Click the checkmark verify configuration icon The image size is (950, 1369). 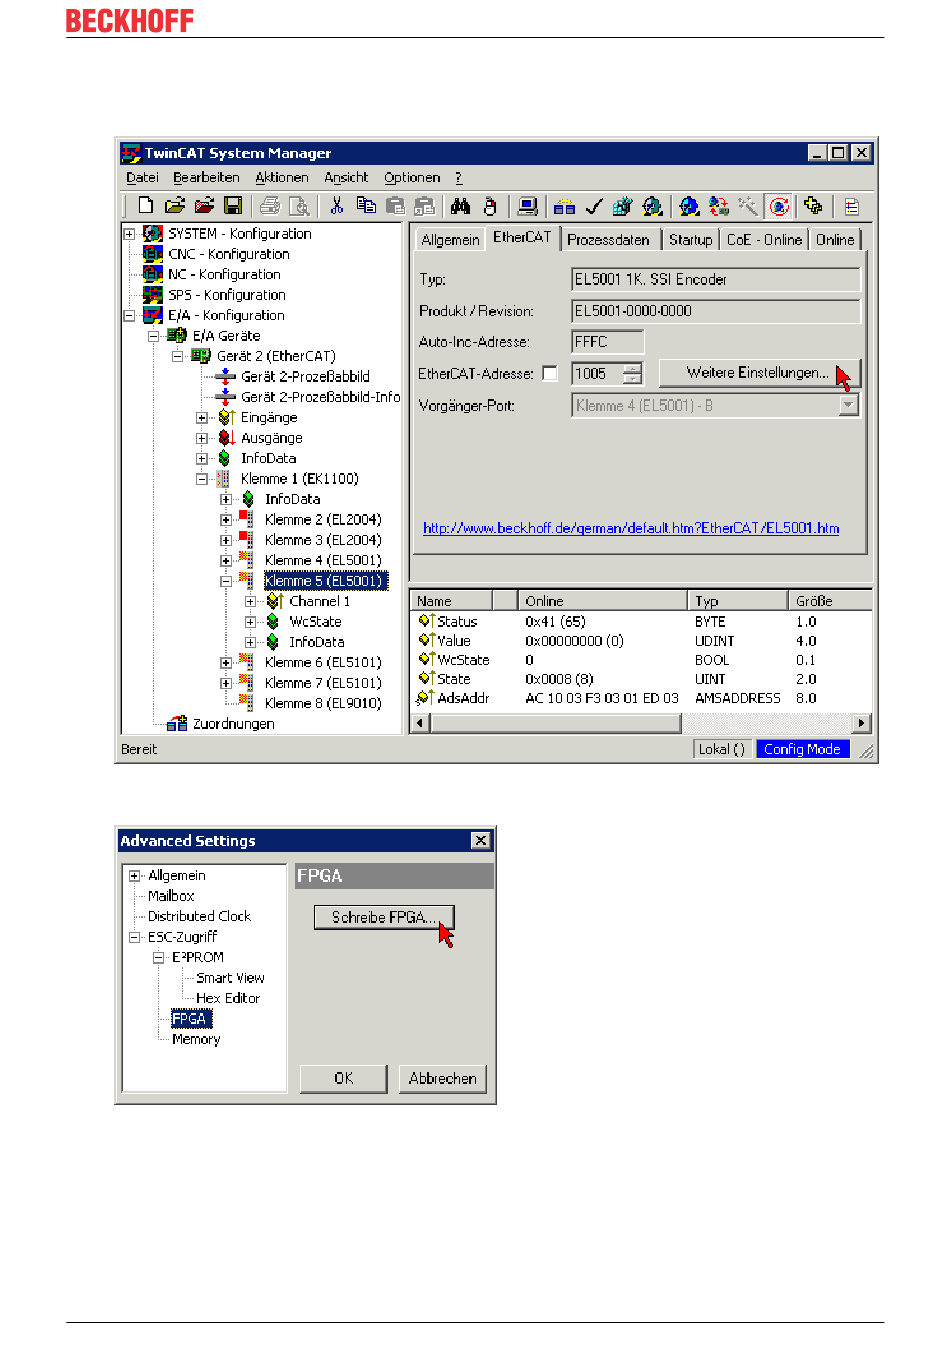click(x=594, y=206)
